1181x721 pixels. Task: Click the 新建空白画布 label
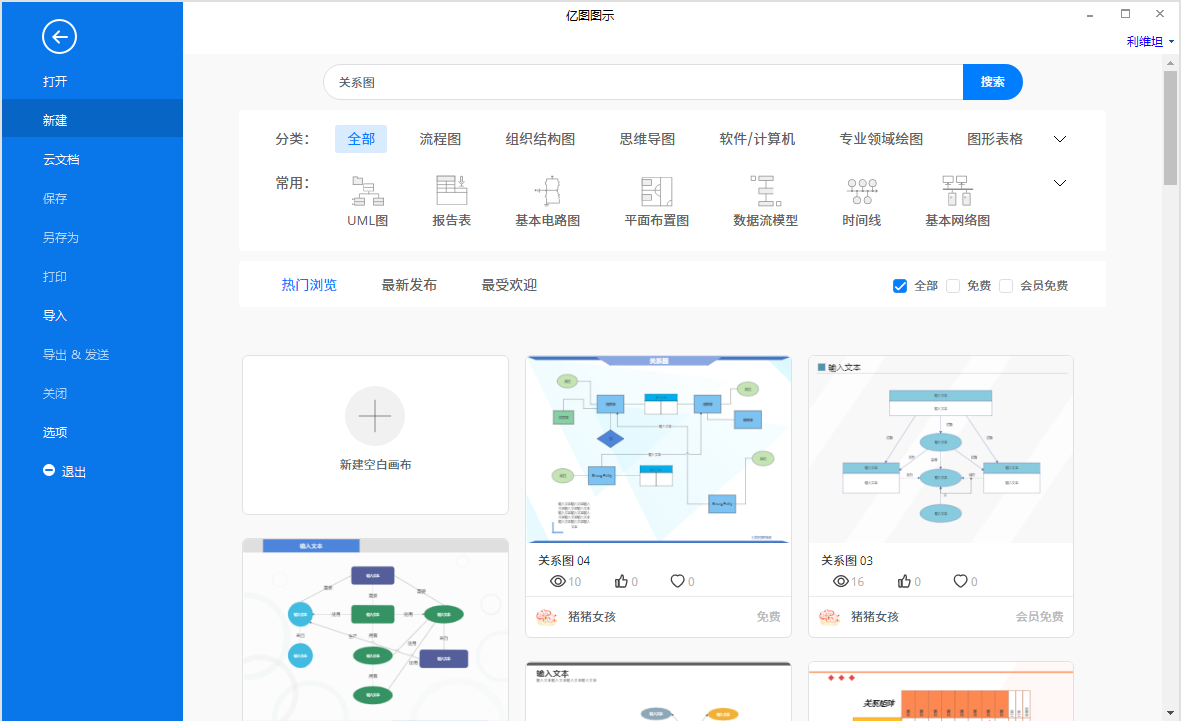pyautogui.click(x=375, y=465)
